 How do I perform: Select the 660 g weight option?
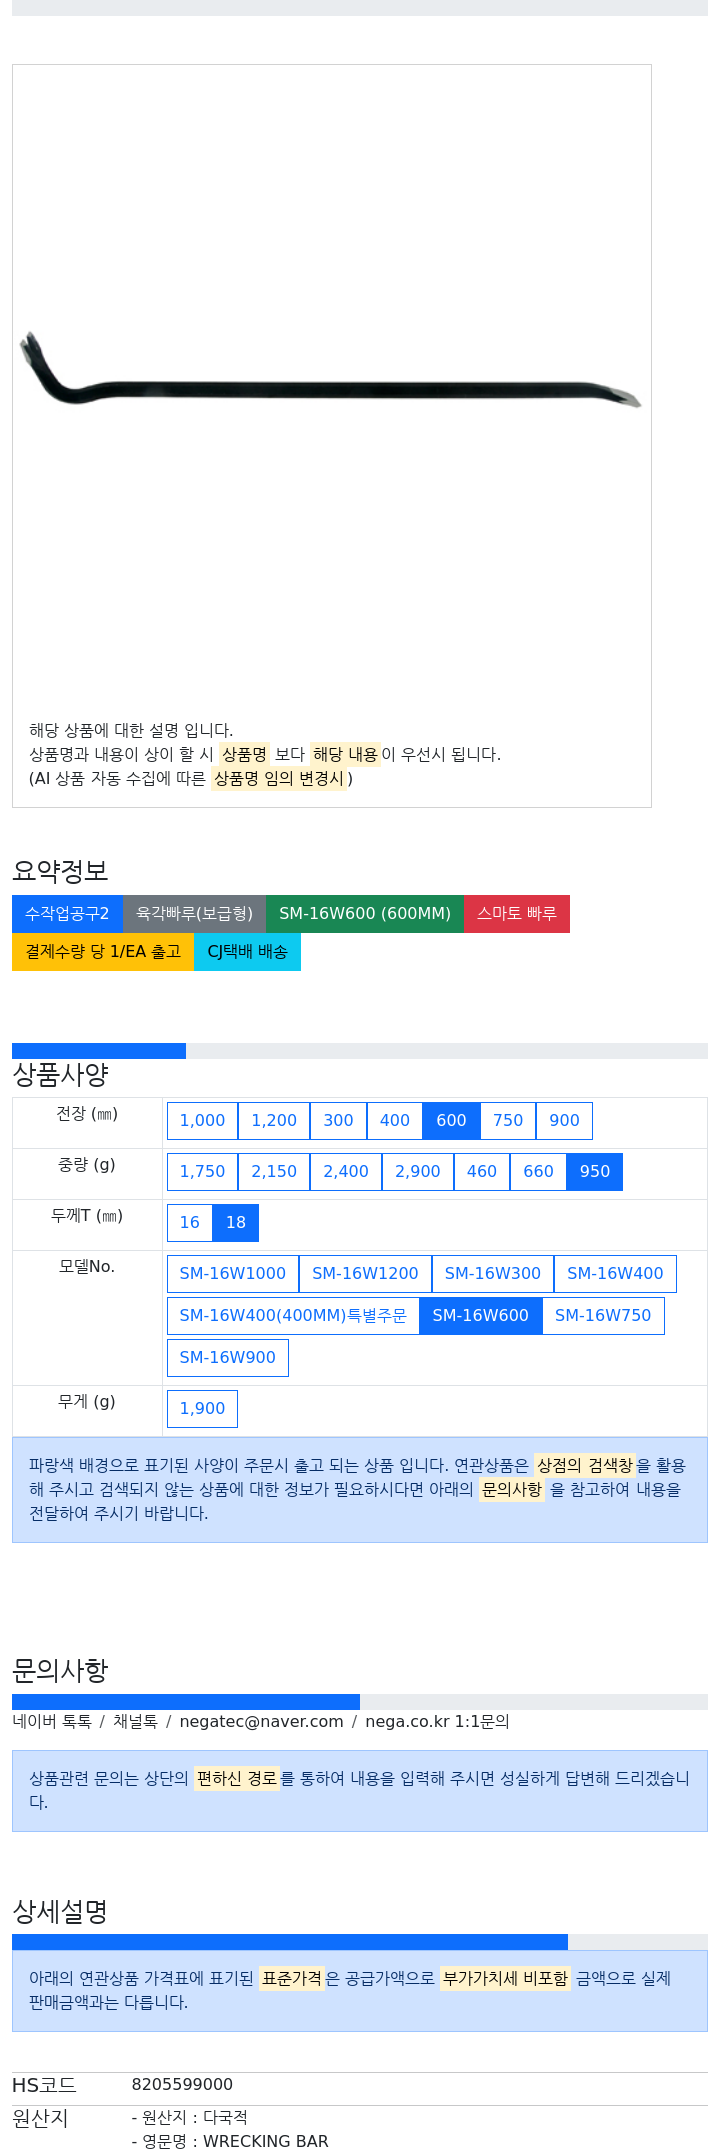538,1172
